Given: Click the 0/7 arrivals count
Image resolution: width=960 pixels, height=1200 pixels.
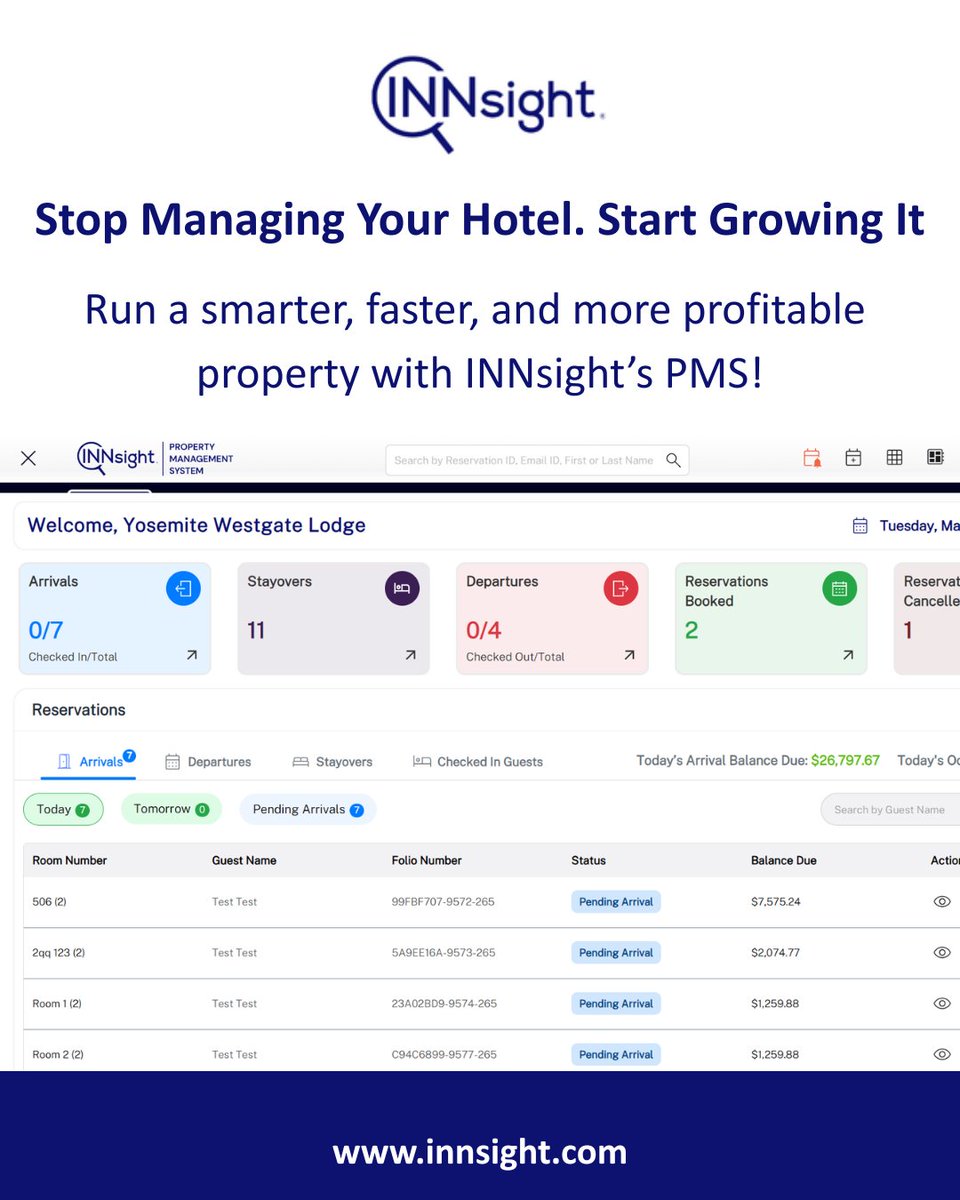Looking at the screenshot, I should coord(46,630).
